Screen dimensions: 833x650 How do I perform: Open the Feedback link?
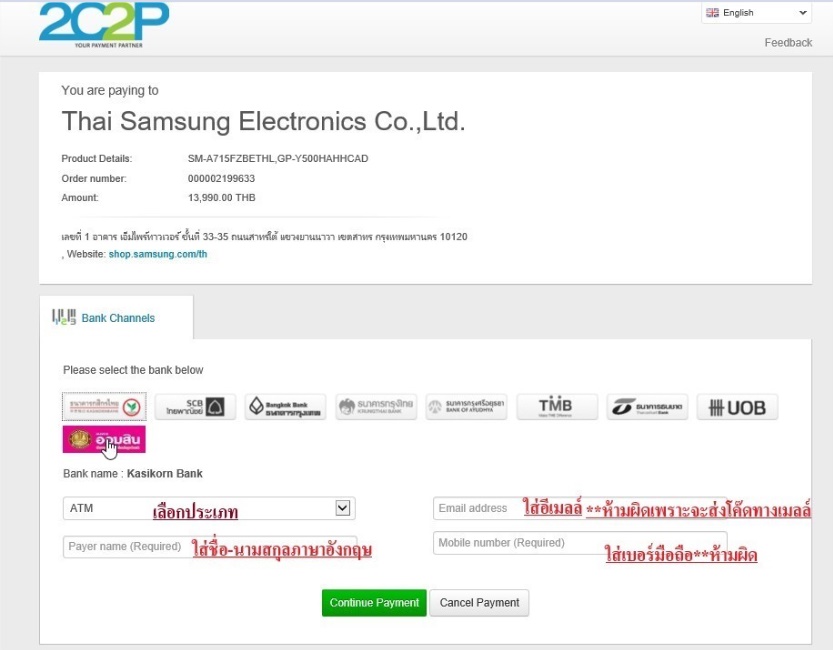(x=788, y=42)
